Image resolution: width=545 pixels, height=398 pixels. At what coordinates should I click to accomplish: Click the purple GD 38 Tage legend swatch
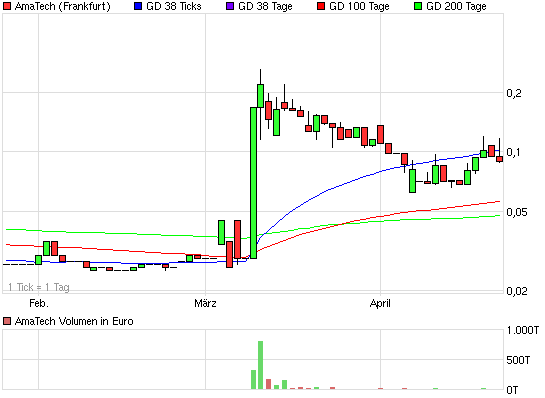tap(230, 6)
